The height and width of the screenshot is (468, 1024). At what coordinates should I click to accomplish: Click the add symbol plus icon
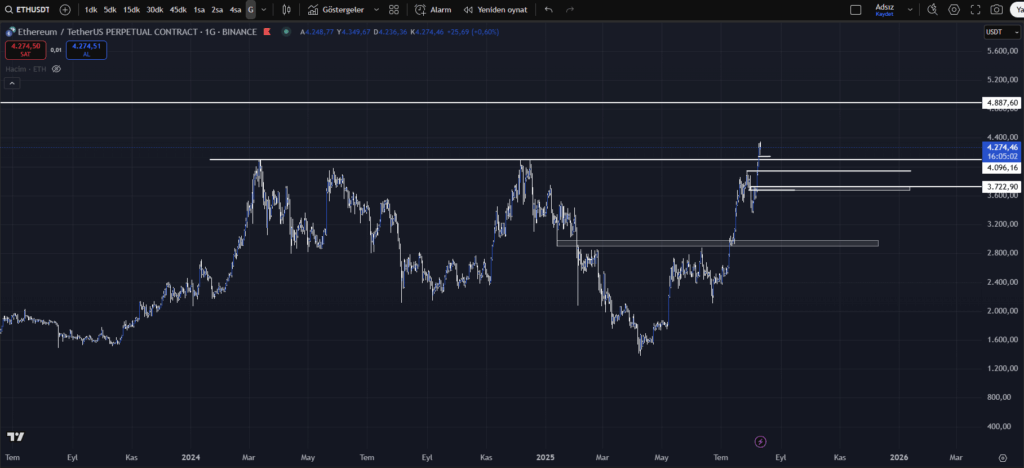click(x=65, y=9)
